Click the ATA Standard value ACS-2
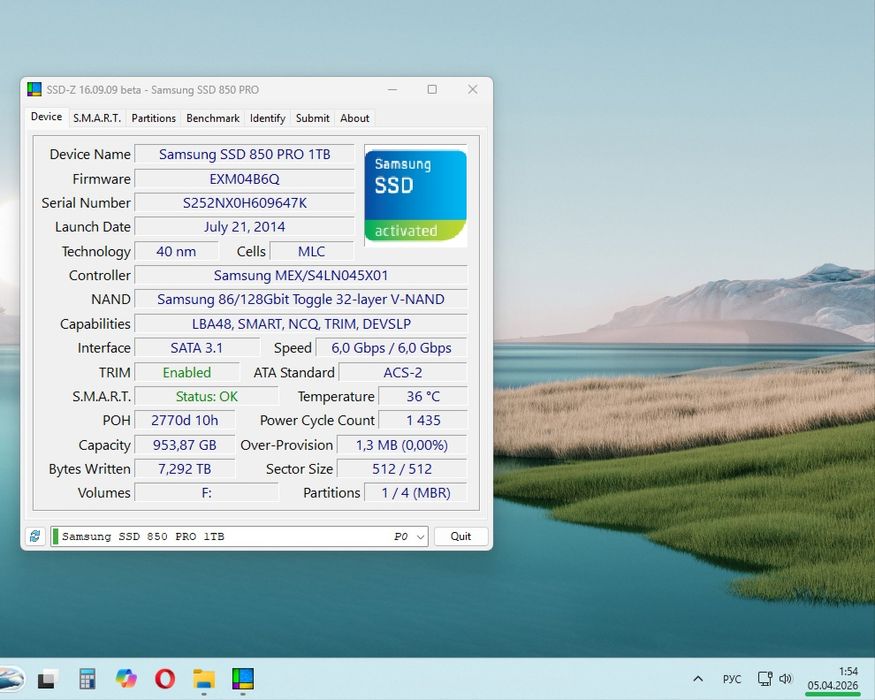Screen dimensions: 875x700 [x=402, y=372]
